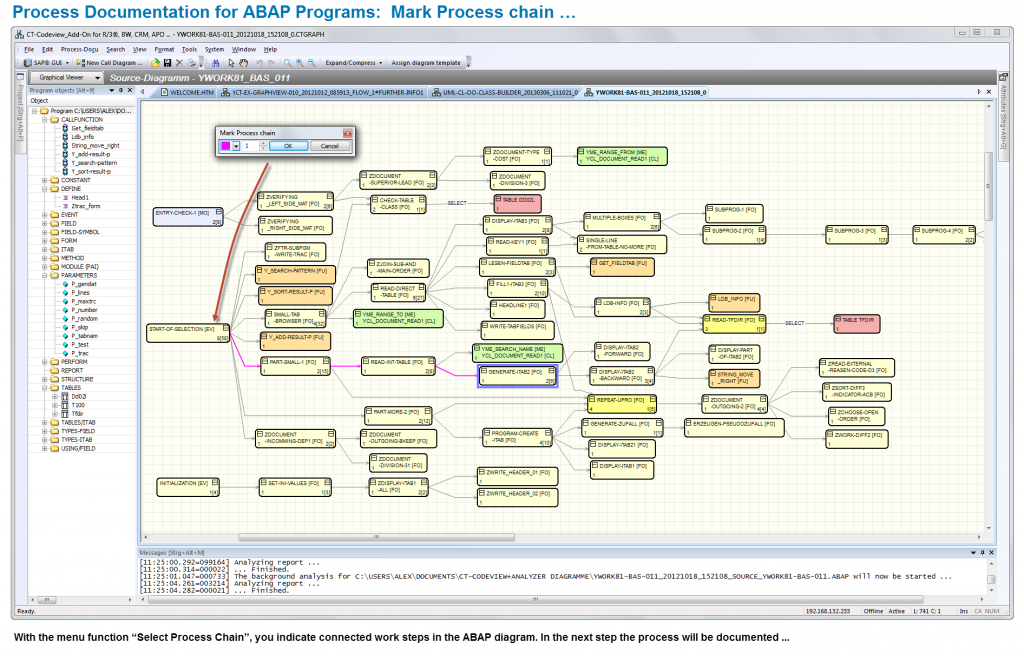The image size is (1024, 656).
Task: Click the Delete (X) toolbar icon
Action: pos(177,62)
